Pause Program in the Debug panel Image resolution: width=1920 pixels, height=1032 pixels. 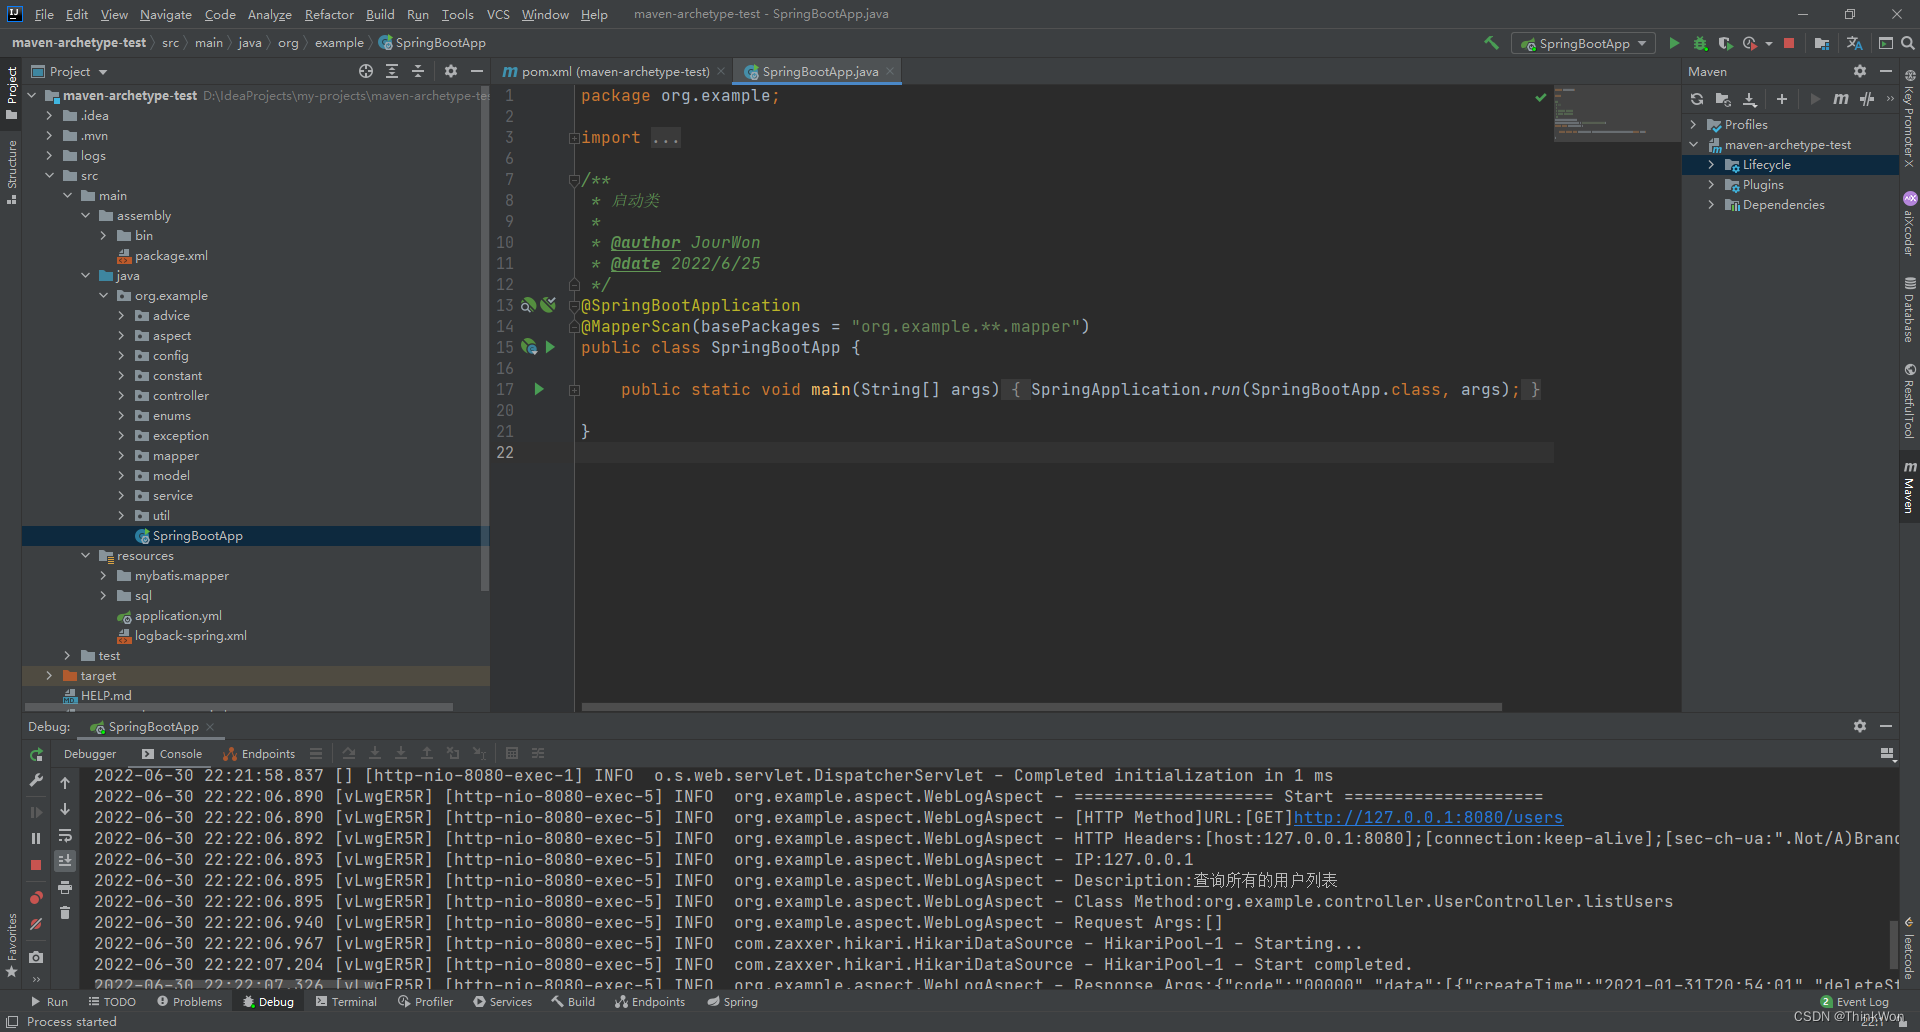pos(36,838)
